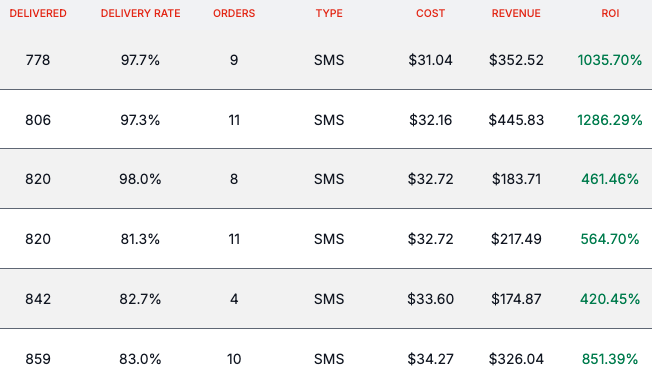Select the $183.71 revenue cell
This screenshot has height=386, width=652.
[x=516, y=179]
